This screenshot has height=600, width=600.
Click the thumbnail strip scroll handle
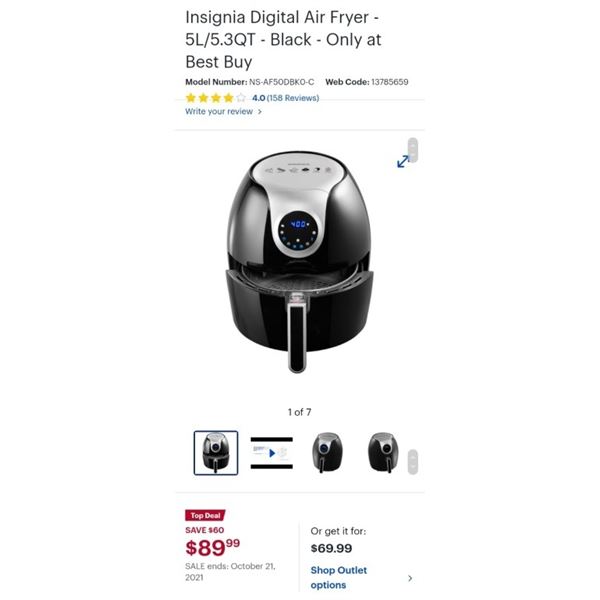coord(413,462)
